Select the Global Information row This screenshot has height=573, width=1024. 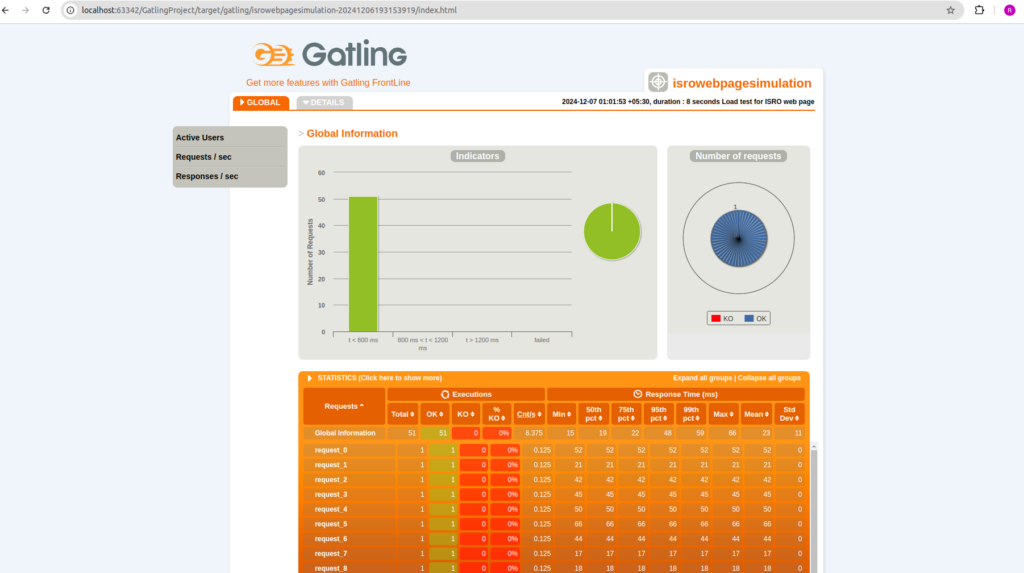click(554, 433)
